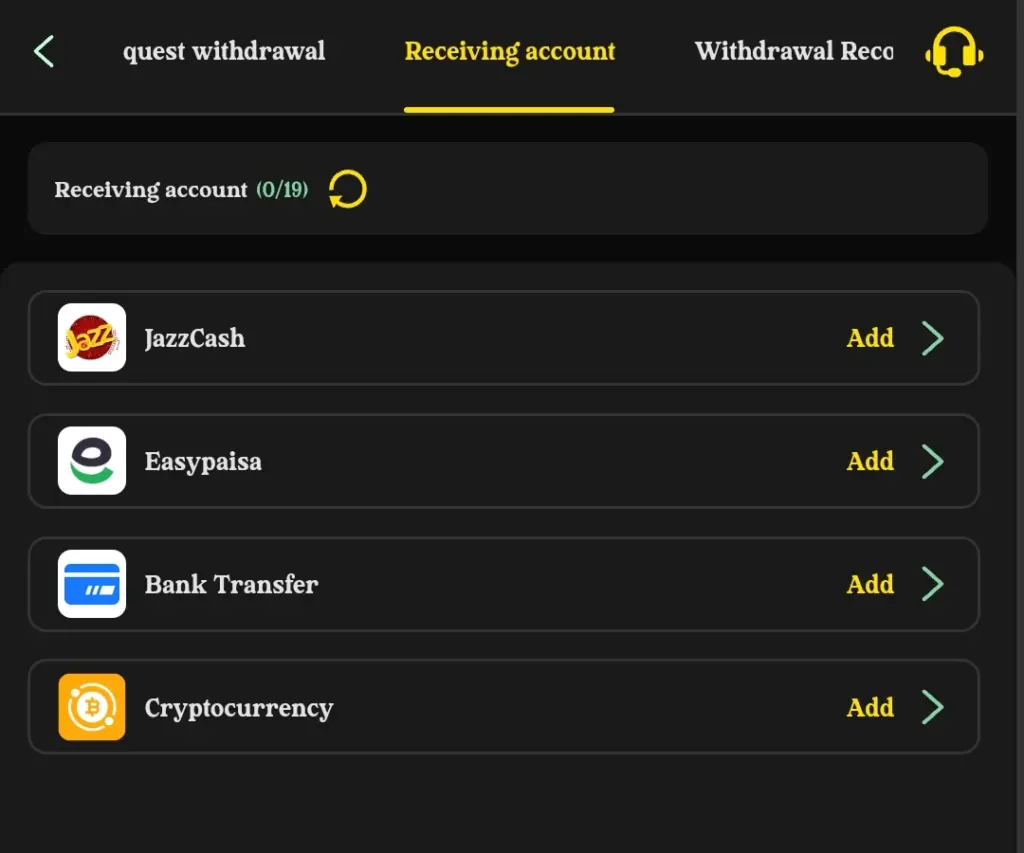Add a JazzCash account
This screenshot has width=1024, height=853.
(x=870, y=338)
